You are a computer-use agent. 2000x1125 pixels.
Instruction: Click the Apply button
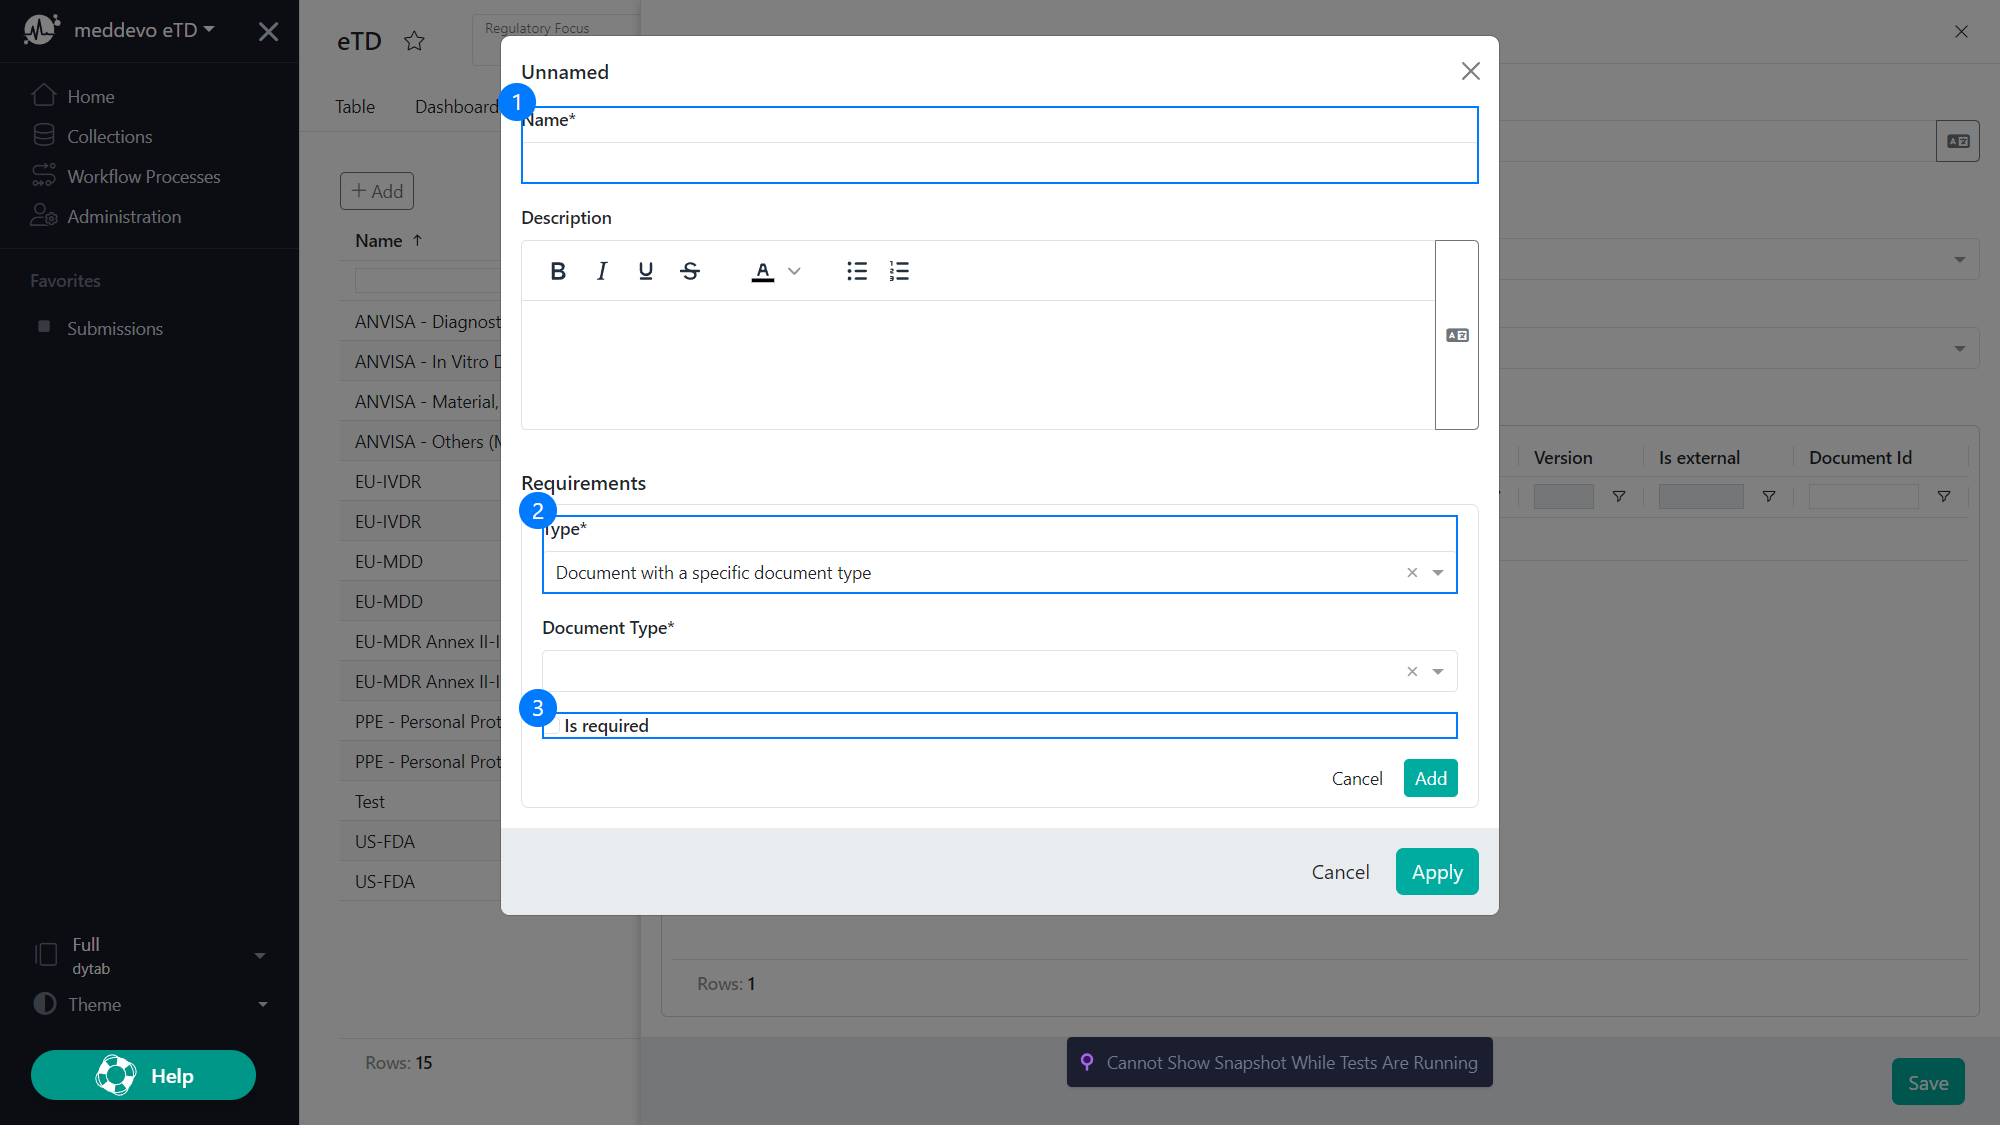pyautogui.click(x=1437, y=871)
